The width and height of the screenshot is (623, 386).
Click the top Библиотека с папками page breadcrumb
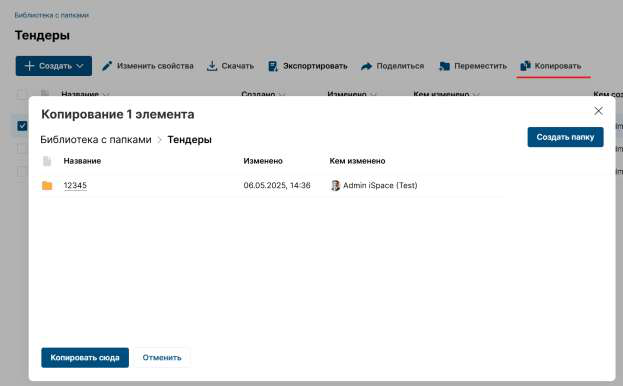coord(52,15)
